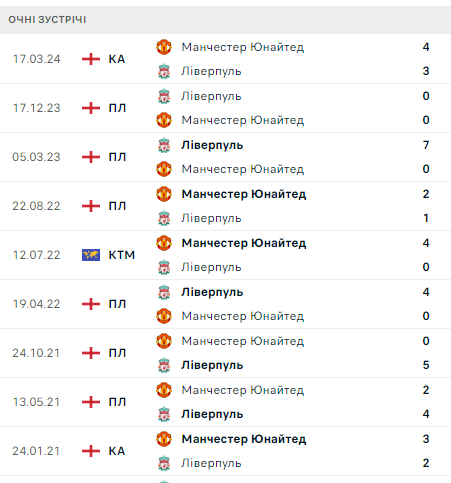Click Liverpool crest in 17.03.24 match
The height and width of the screenshot is (483, 451).
point(164,71)
